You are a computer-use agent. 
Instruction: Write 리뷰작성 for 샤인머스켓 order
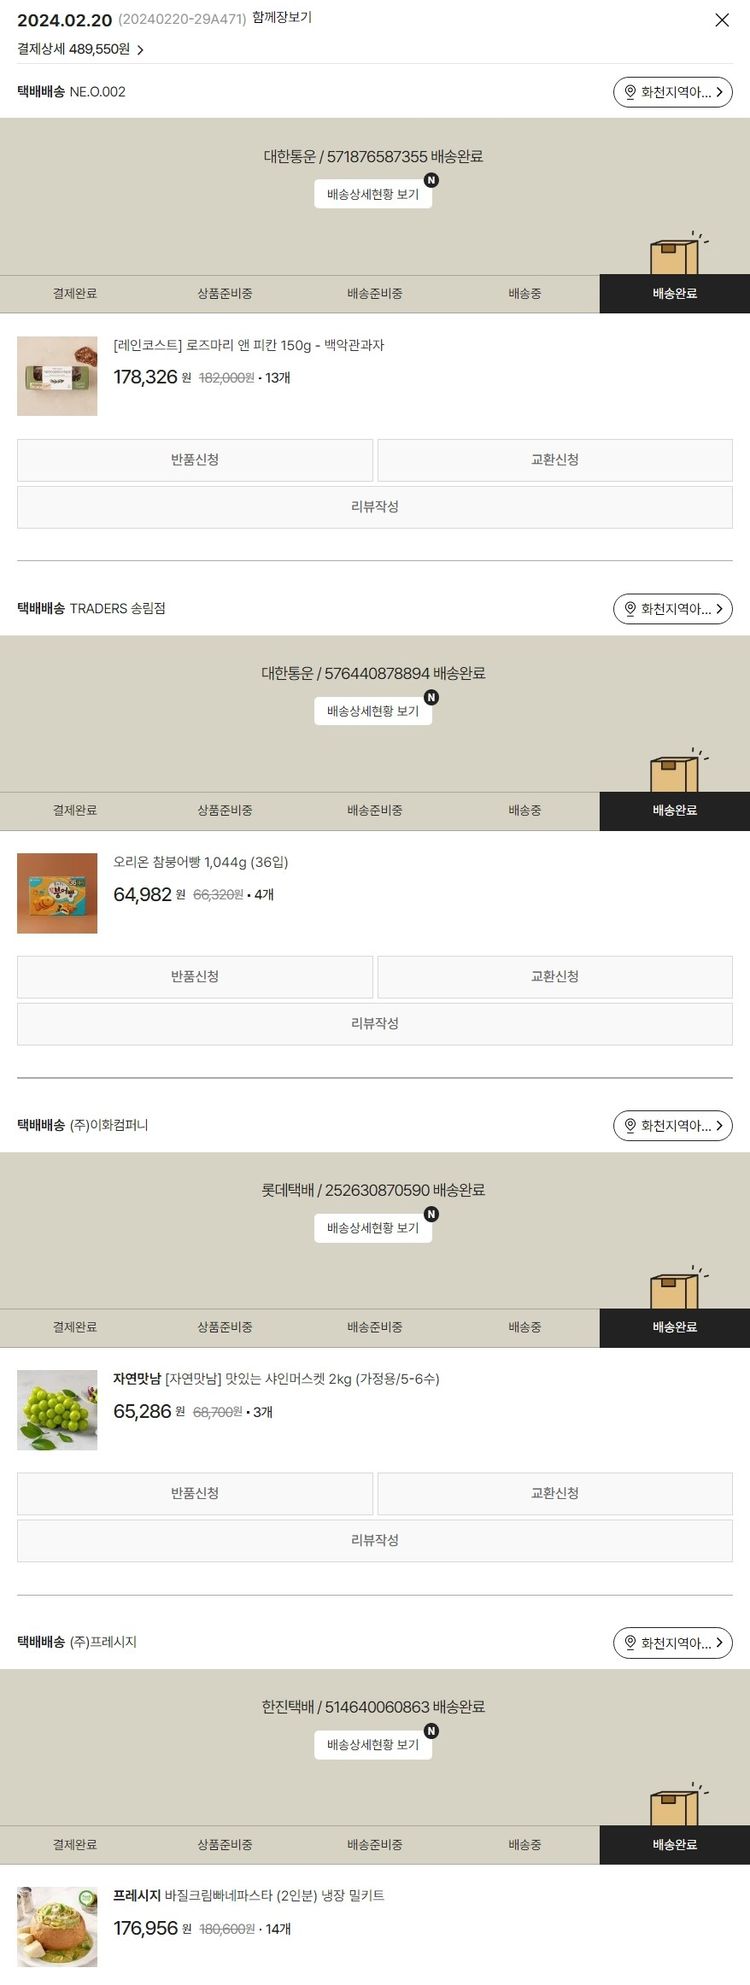[375, 1541]
